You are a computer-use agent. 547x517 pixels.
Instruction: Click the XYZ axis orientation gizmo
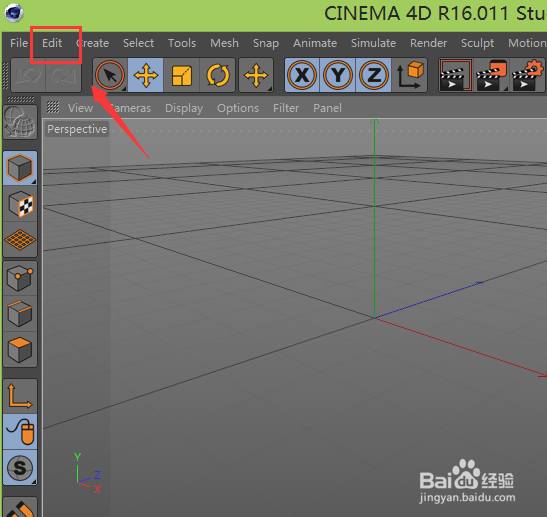(87, 473)
